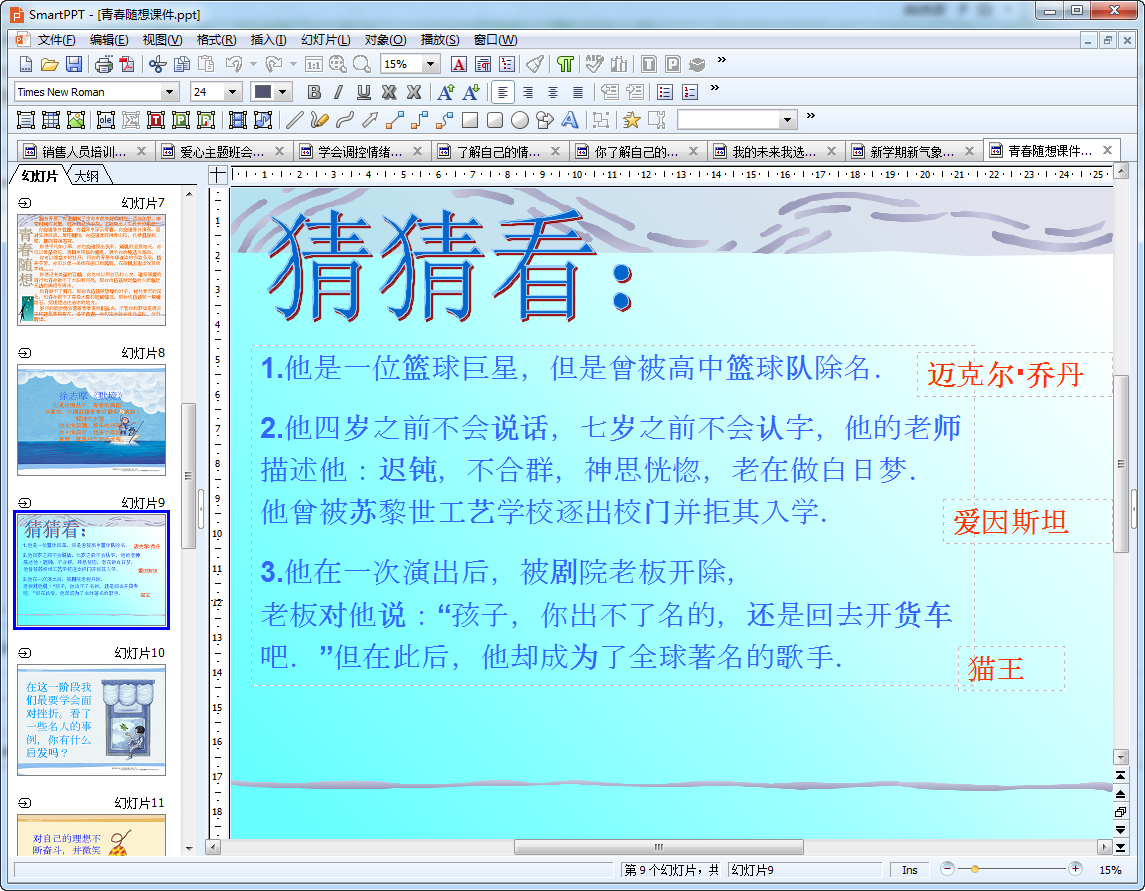
Task: Save the presentation with the floppy icon
Action: [74, 64]
